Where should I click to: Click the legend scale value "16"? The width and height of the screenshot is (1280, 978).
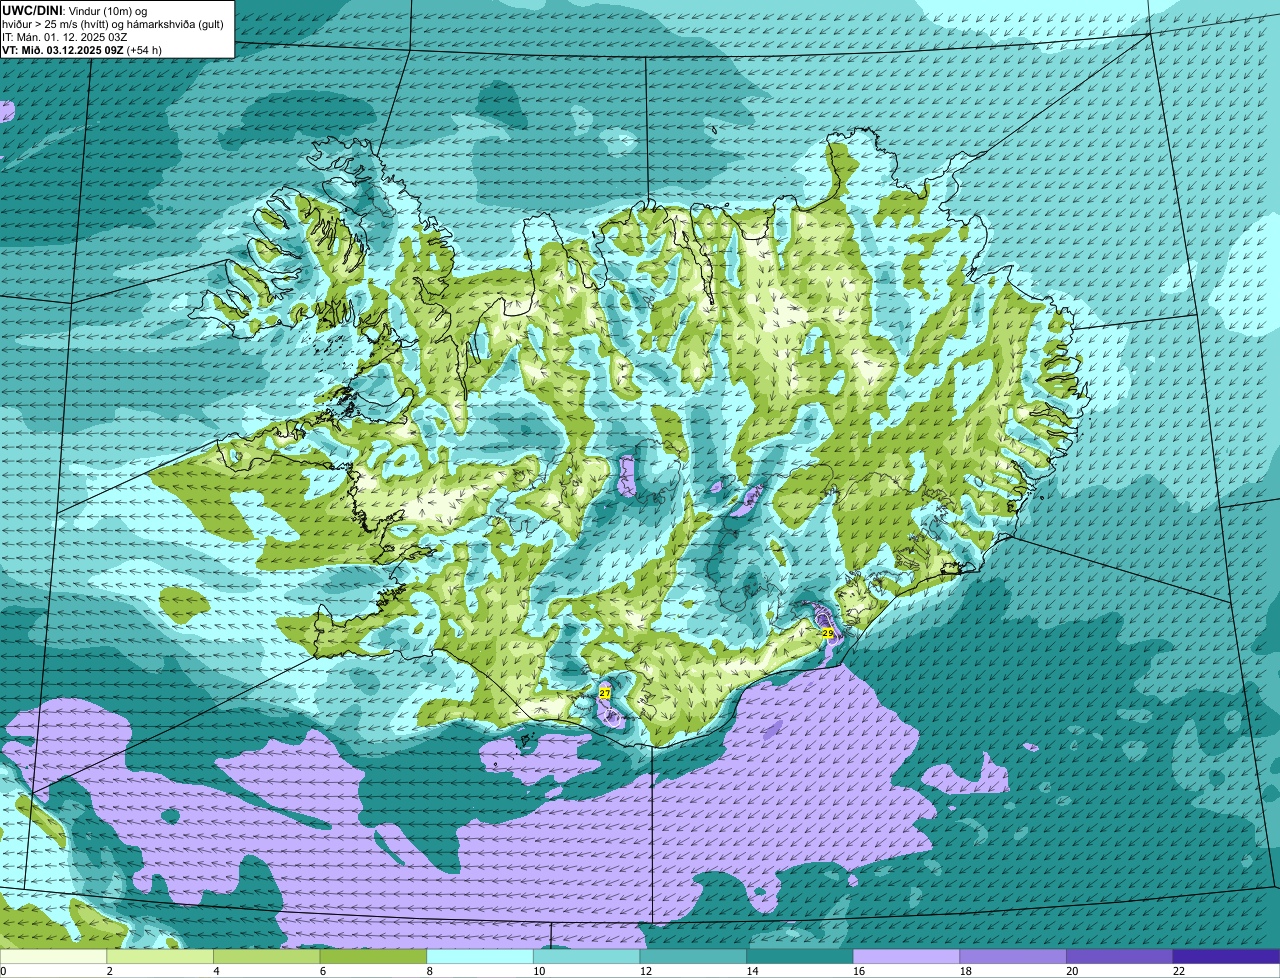point(859,971)
